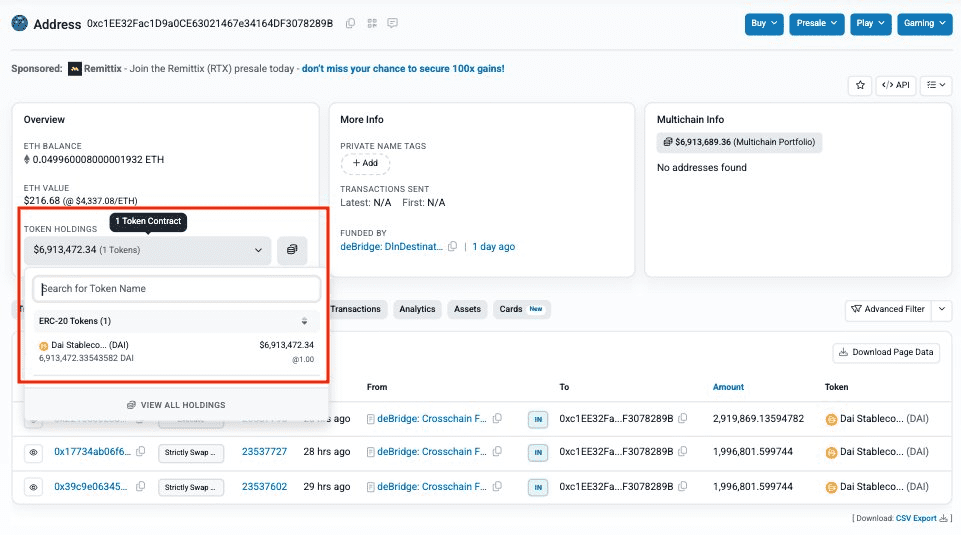Focus the Search for Token Name field
961x535 pixels.
176,289
